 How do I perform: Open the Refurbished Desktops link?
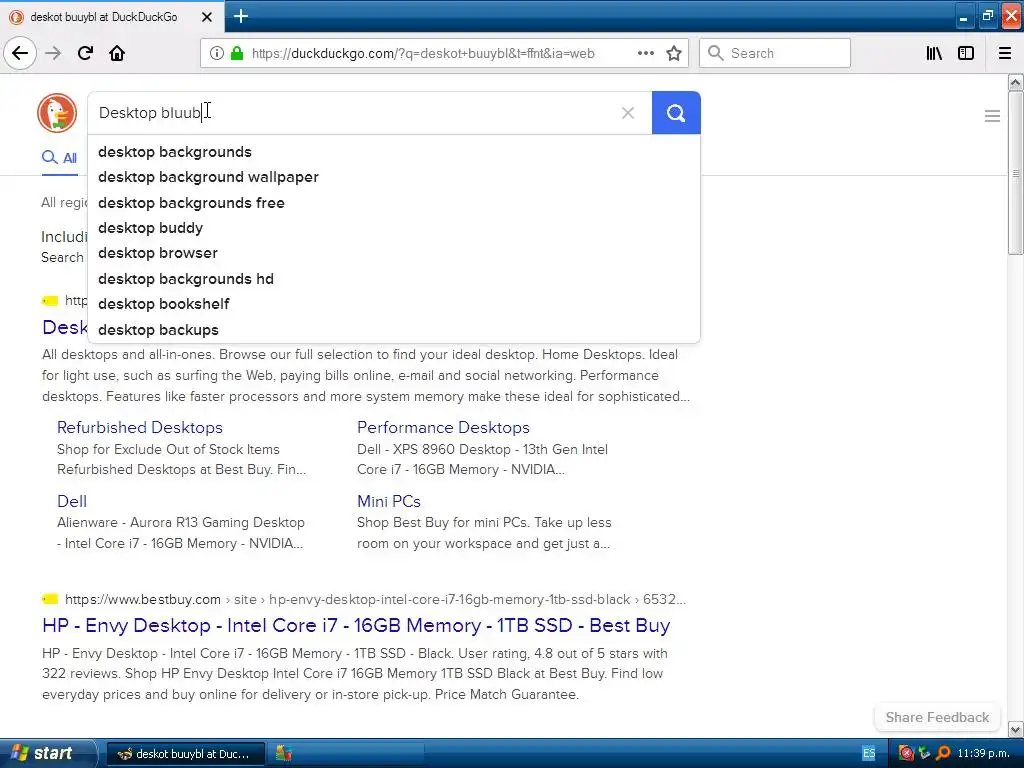point(140,427)
